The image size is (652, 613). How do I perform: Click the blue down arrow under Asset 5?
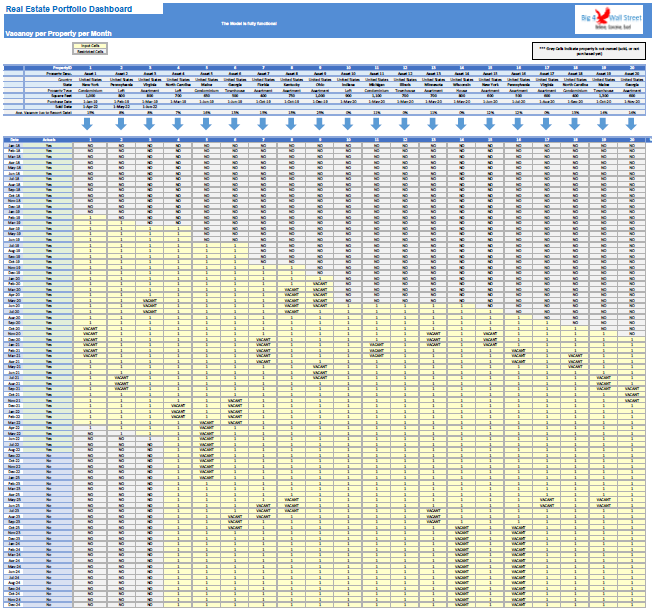coord(206,124)
